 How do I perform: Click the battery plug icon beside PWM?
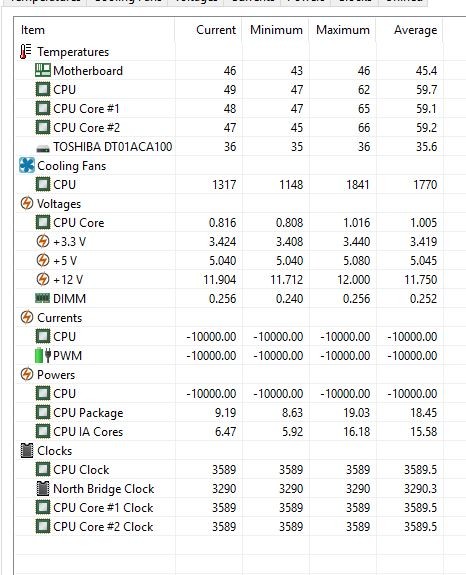[x=43, y=355]
